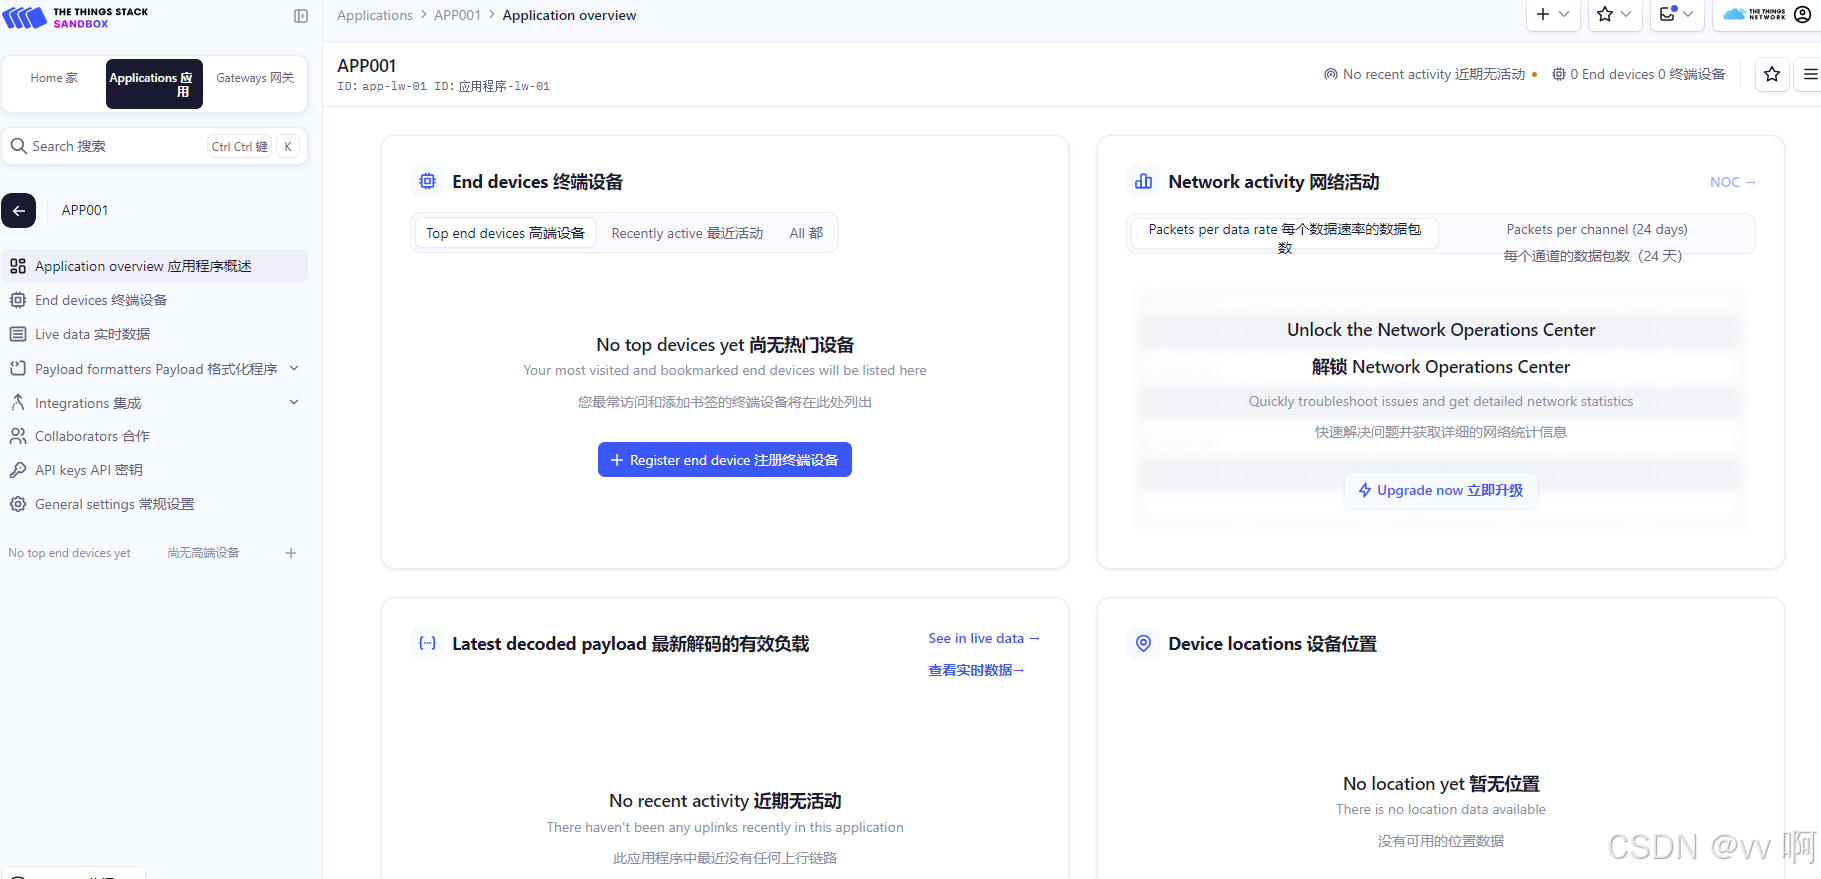This screenshot has height=879, width=1821.
Task: Click the Live data list icon
Action: click(18, 334)
